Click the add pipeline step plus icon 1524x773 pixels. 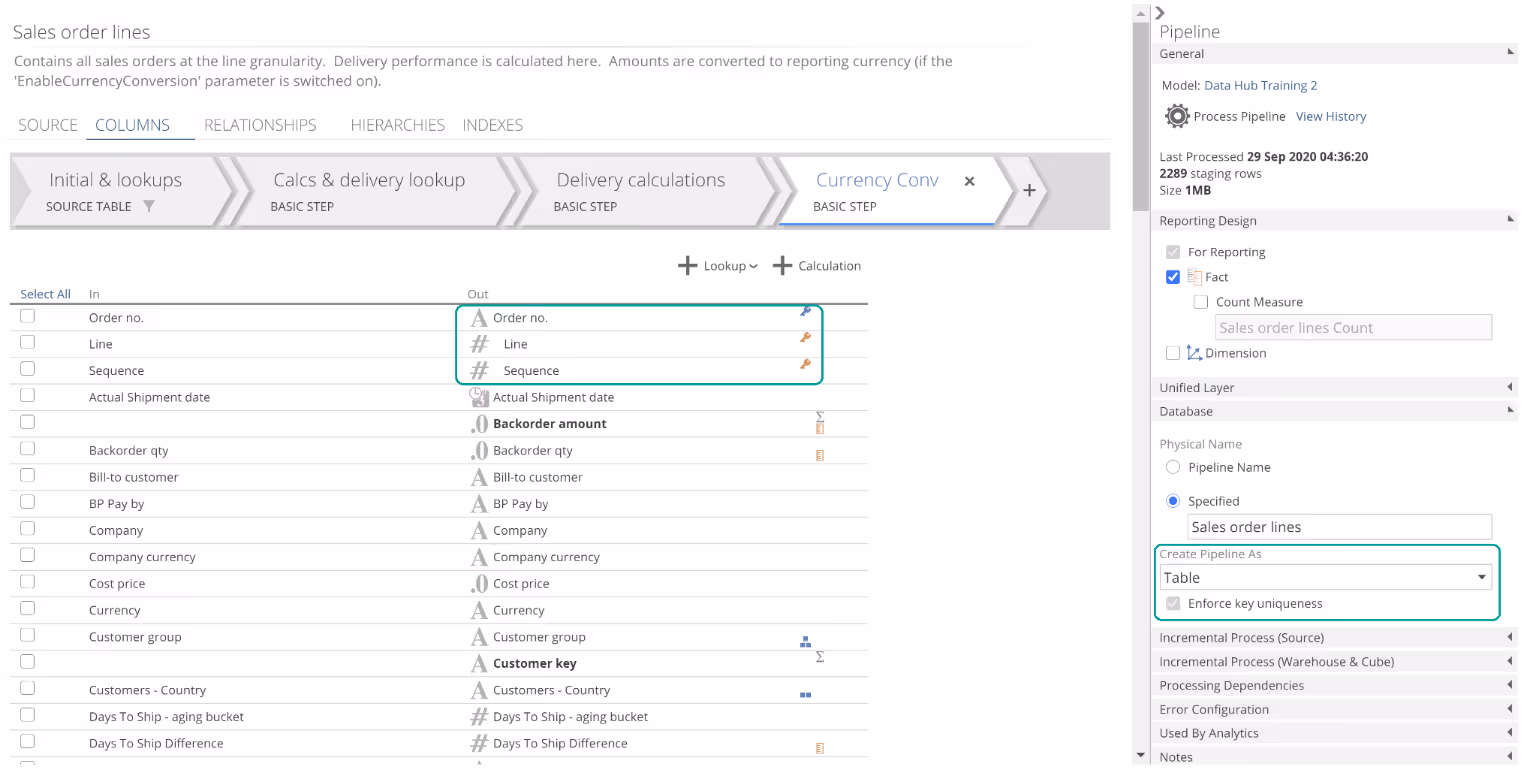point(1029,190)
